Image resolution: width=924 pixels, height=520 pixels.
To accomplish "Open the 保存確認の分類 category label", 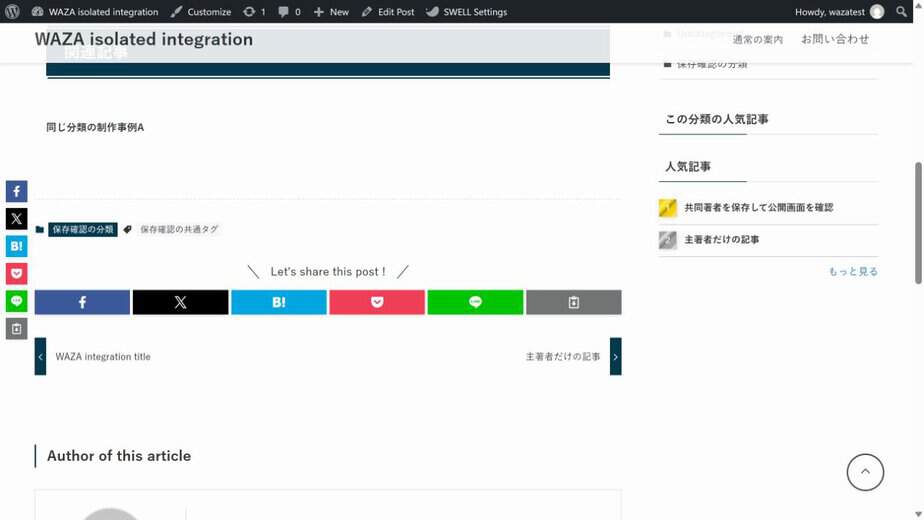I will point(82,229).
